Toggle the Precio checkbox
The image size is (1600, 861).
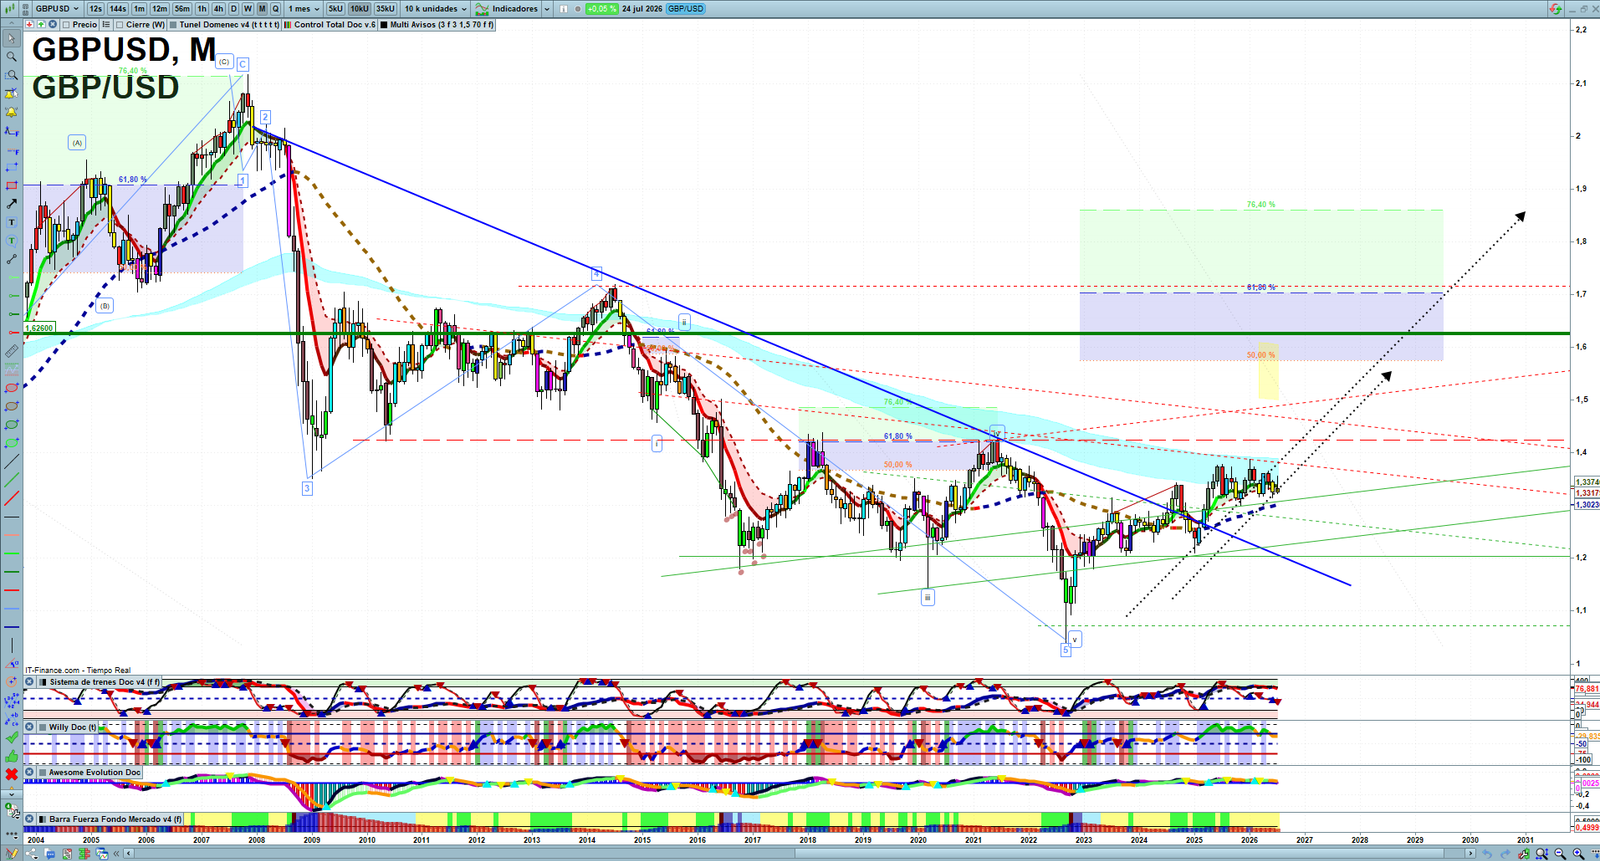pos(66,24)
